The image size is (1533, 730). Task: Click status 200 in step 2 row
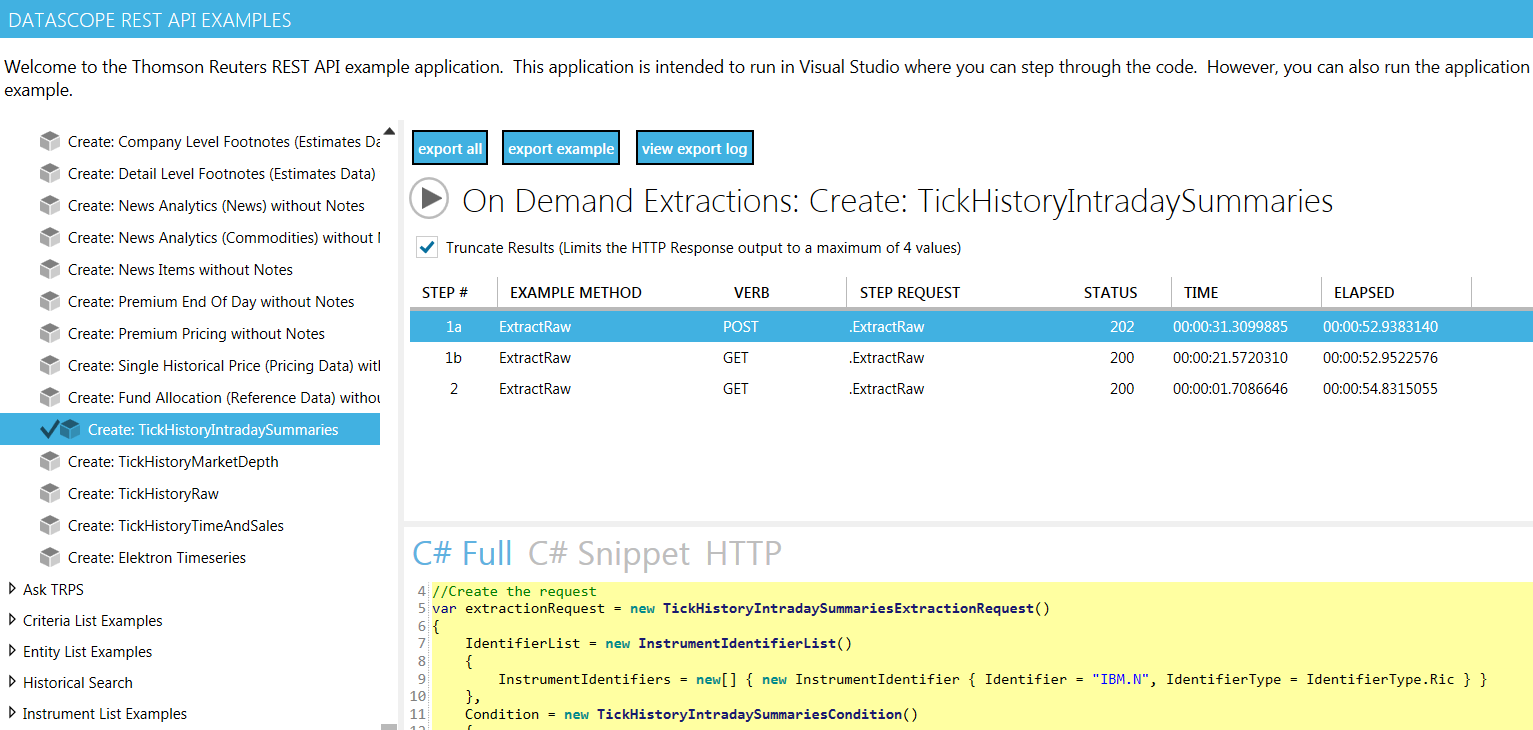[1122, 389]
